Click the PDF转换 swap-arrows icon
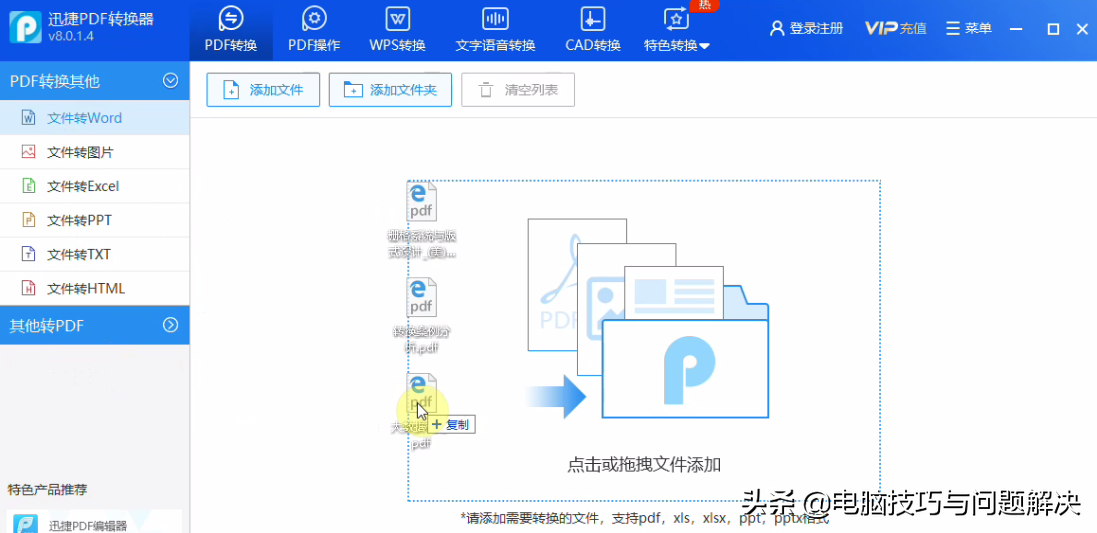Screen dimensions: 1097x533 [x=231, y=17]
